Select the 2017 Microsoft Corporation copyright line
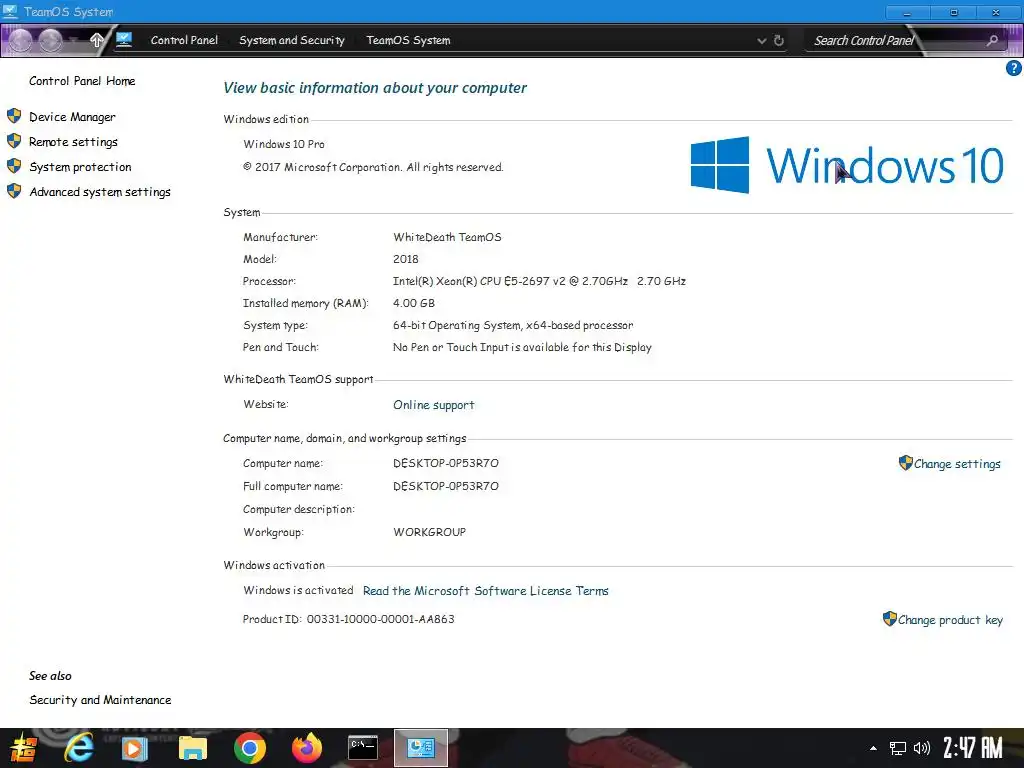The width and height of the screenshot is (1024, 768). click(373, 167)
